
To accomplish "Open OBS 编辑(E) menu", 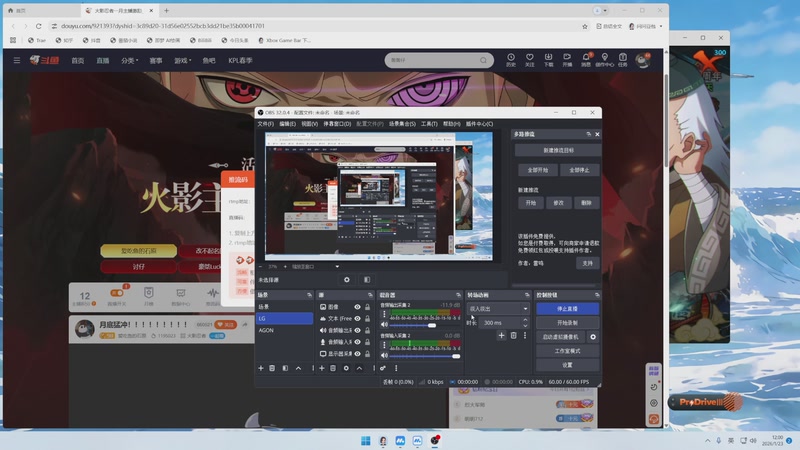I will [x=287, y=124].
